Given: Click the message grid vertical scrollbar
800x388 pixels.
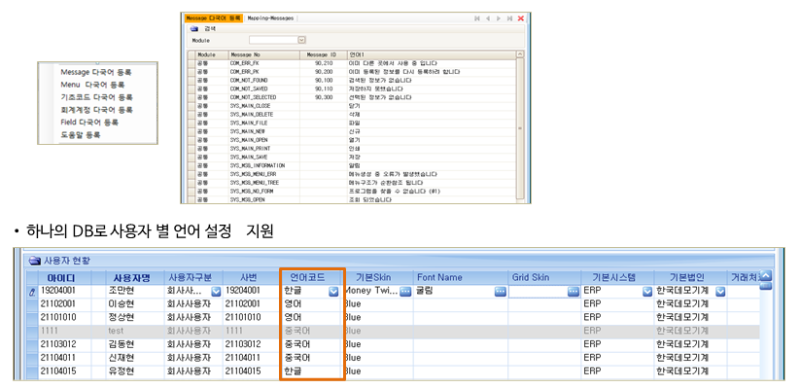Looking at the screenshot, I should [520, 126].
